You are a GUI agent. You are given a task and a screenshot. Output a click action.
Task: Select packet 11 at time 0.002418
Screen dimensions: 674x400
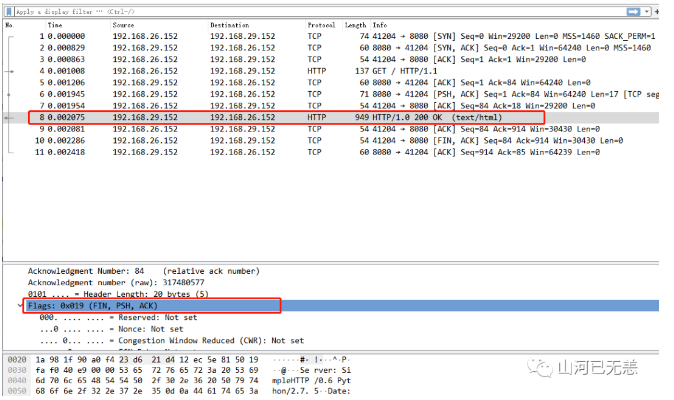tap(331, 153)
